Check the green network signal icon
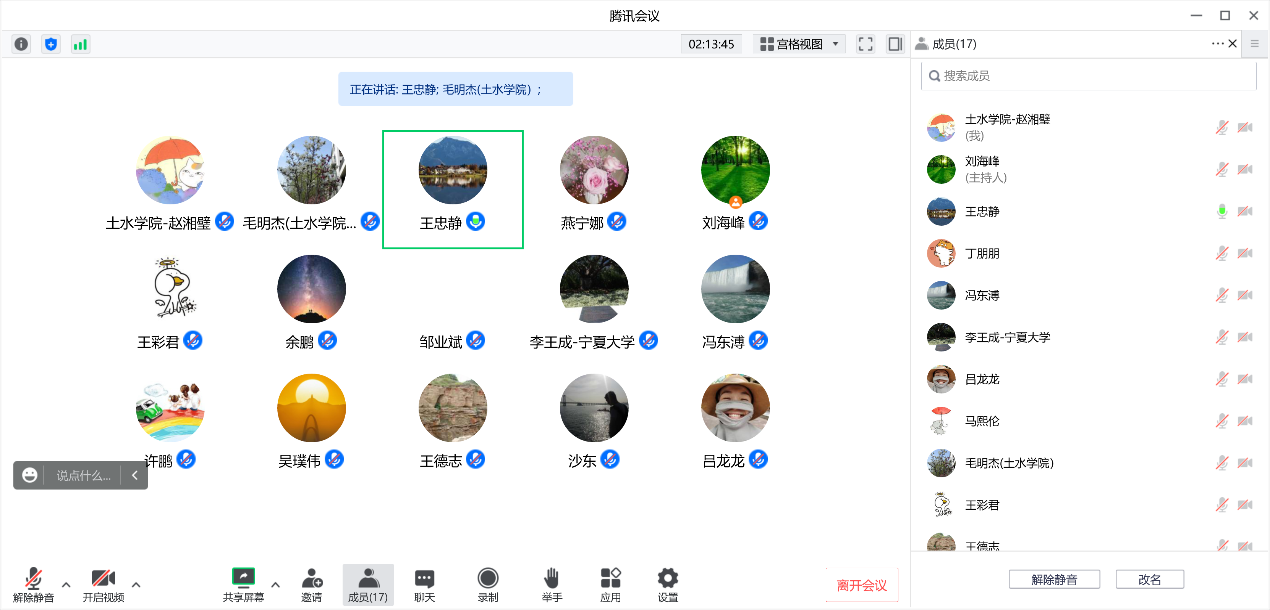Viewport: 1270px width, 610px height. 80,44
